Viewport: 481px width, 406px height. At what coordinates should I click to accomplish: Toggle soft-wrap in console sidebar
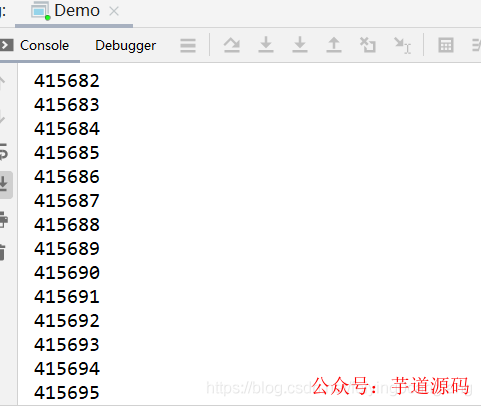3,152
